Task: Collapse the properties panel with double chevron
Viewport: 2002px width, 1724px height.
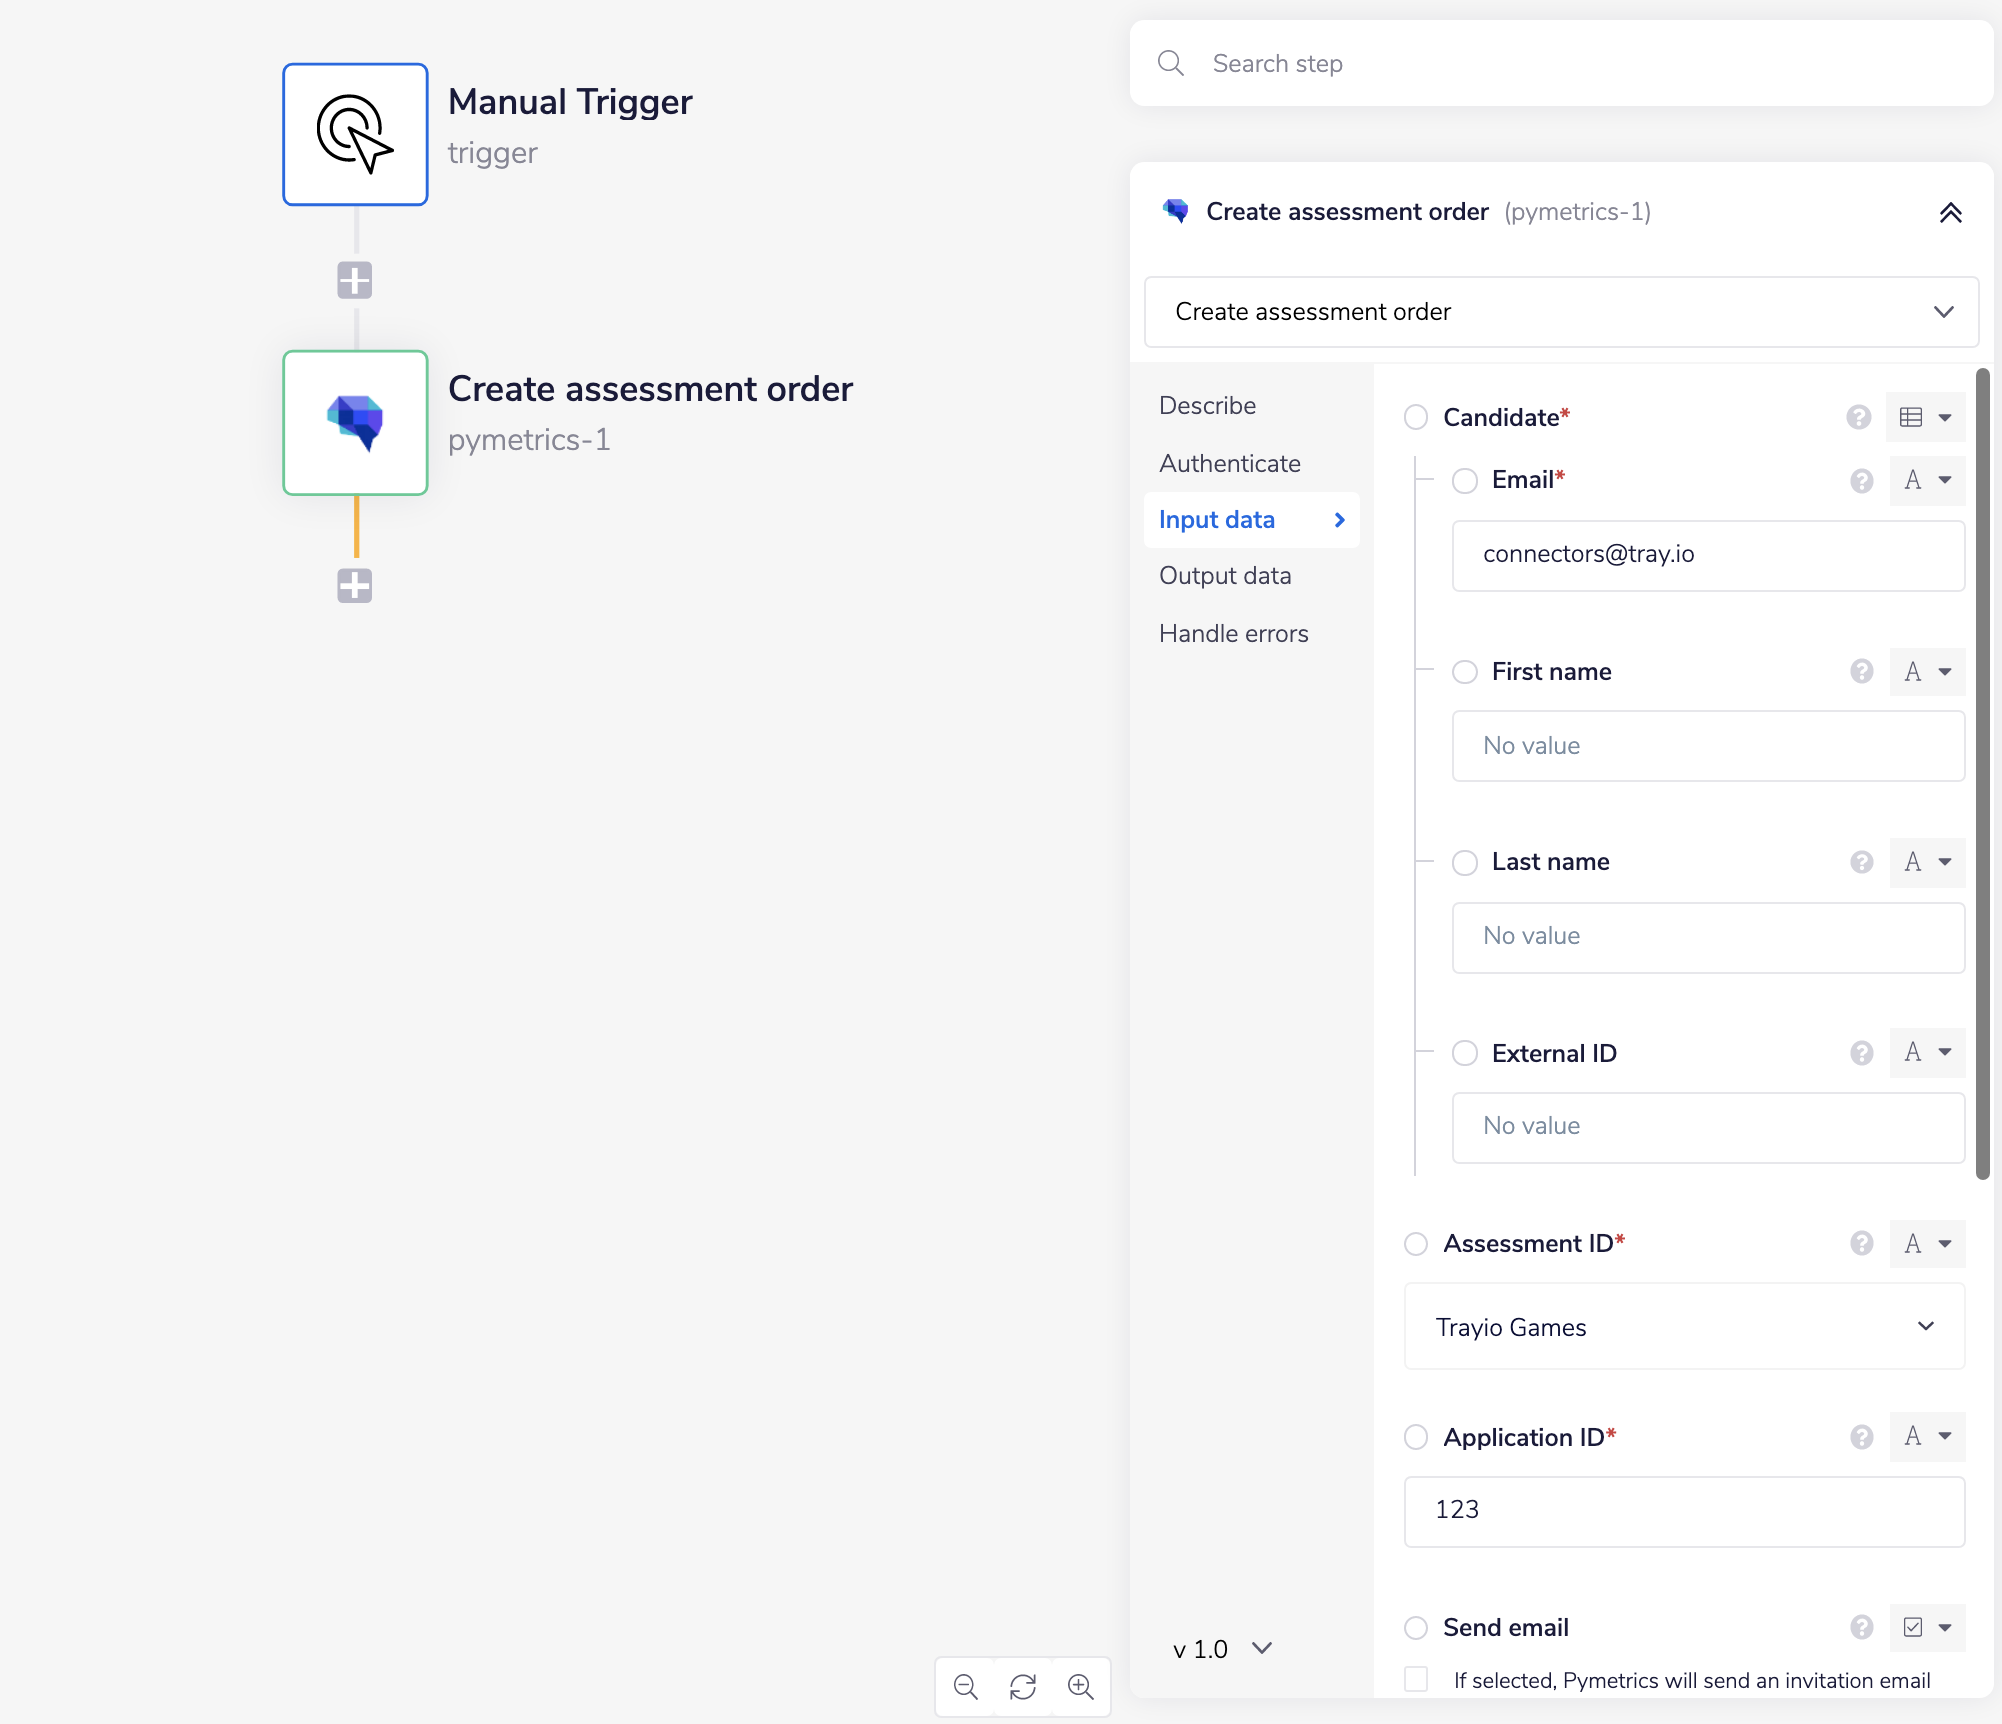Action: point(1950,212)
